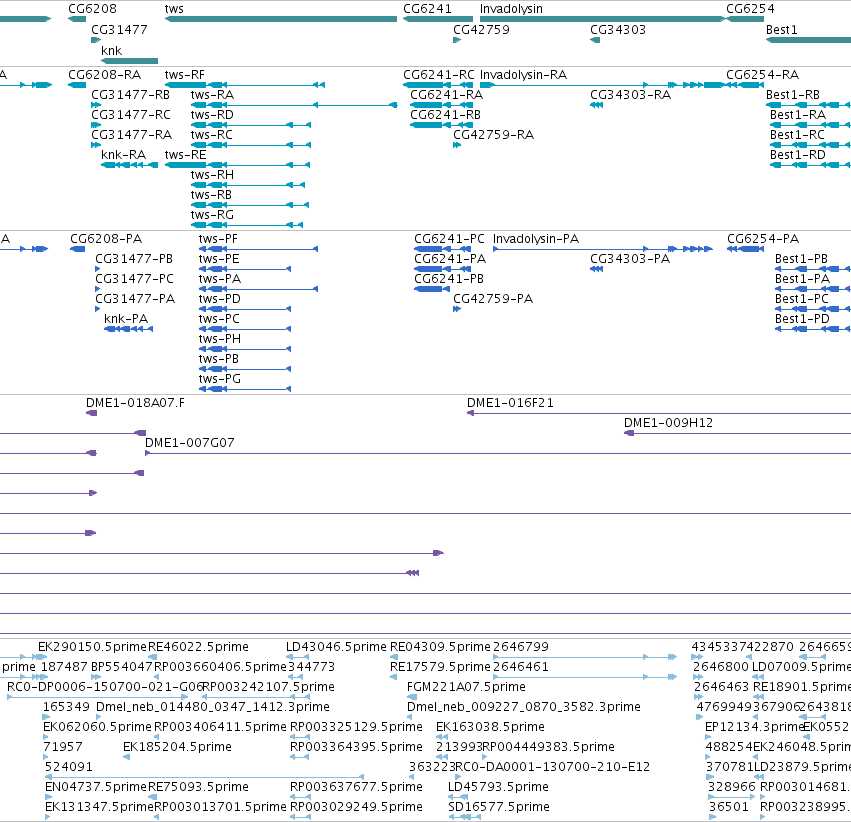Select BAC clone DME1-018A07.F
The height and width of the screenshot is (822, 851).
[x=91, y=413]
